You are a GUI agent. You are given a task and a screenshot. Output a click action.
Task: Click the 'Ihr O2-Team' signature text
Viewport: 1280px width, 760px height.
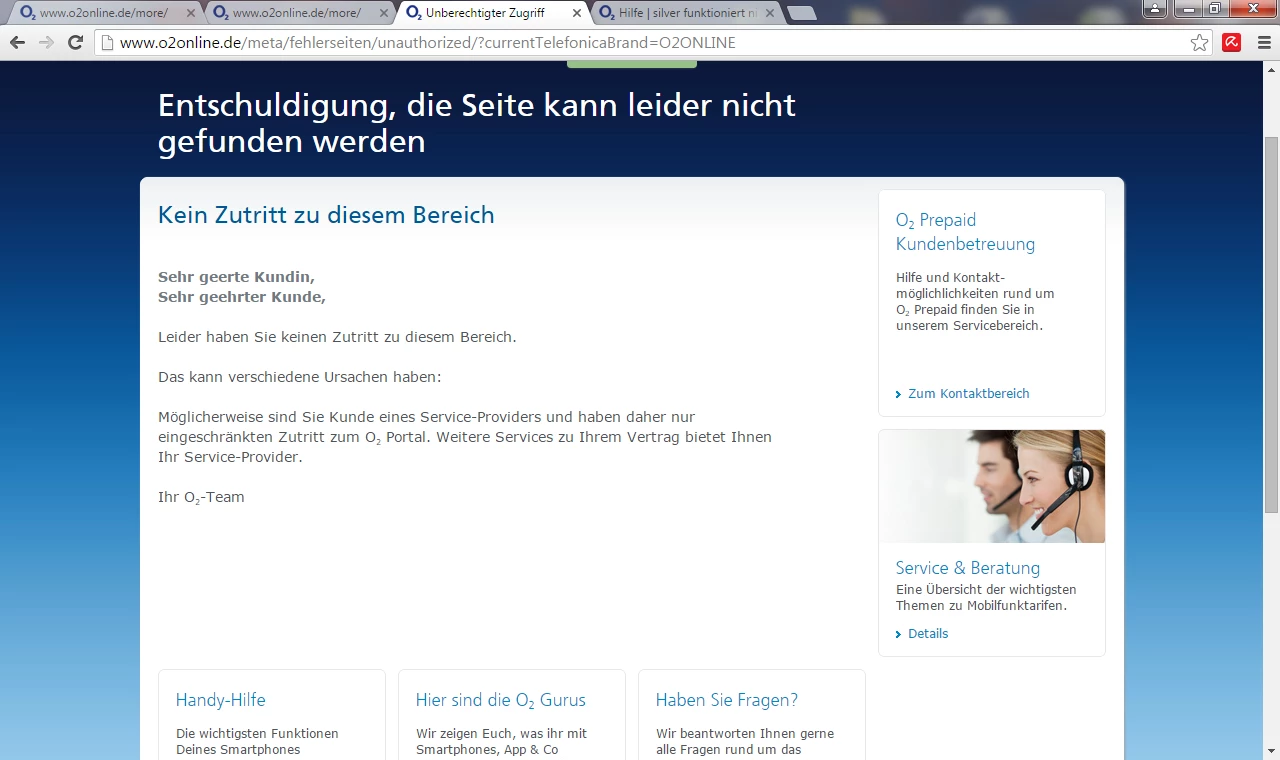tap(201, 497)
